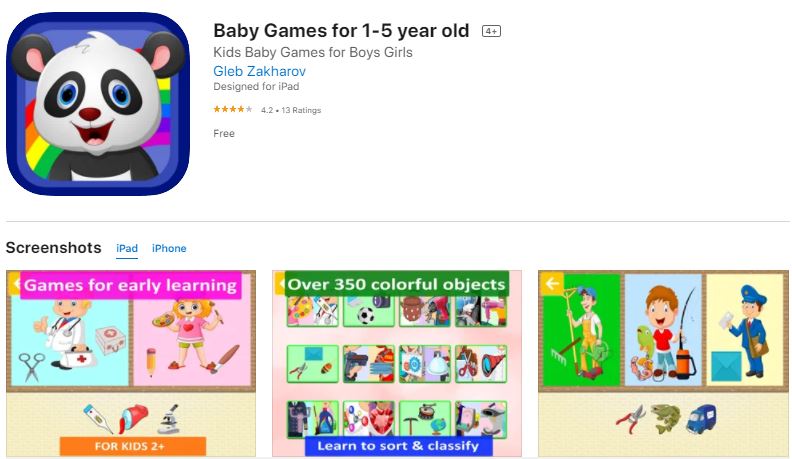Screen dimensions: 792x459
Task: Click the red pruning shears icon
Action: 631,420
